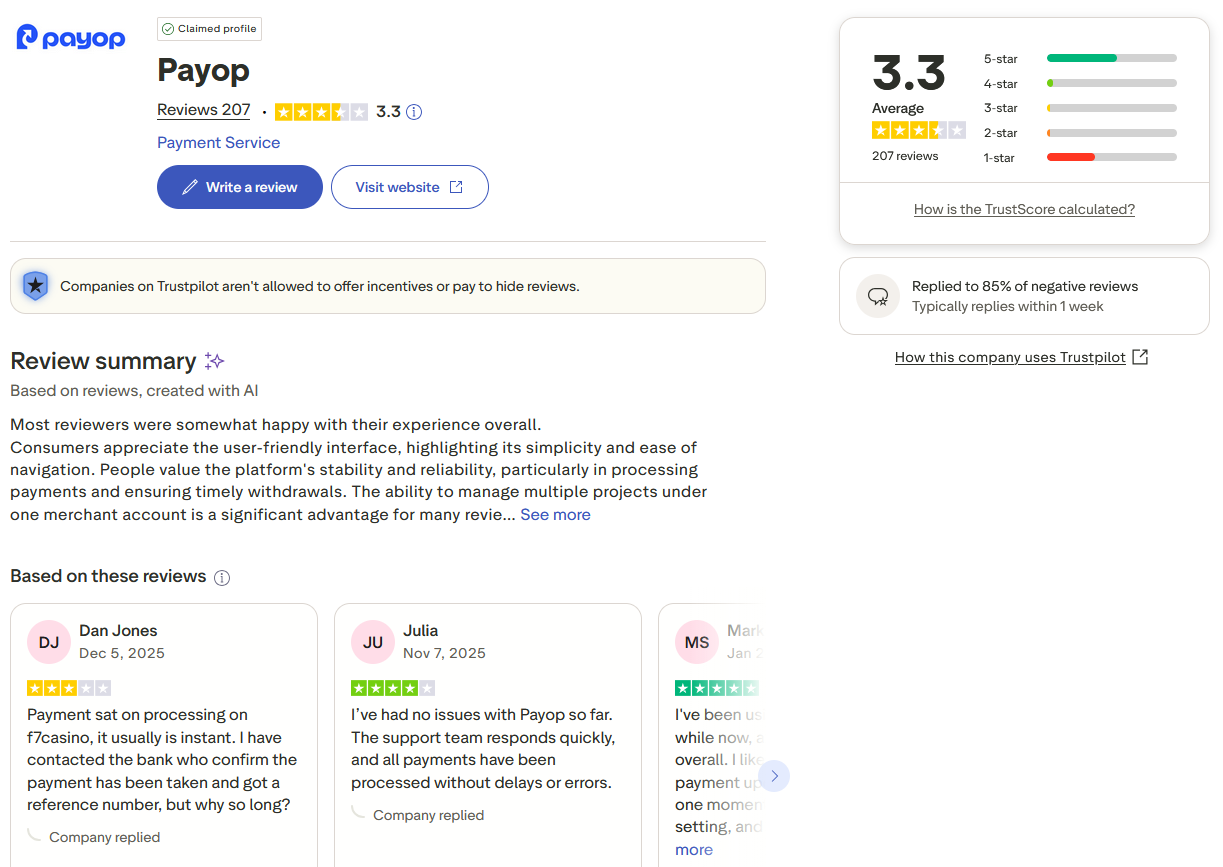
Task: Click the MS reviewer avatar
Action: pos(697,642)
